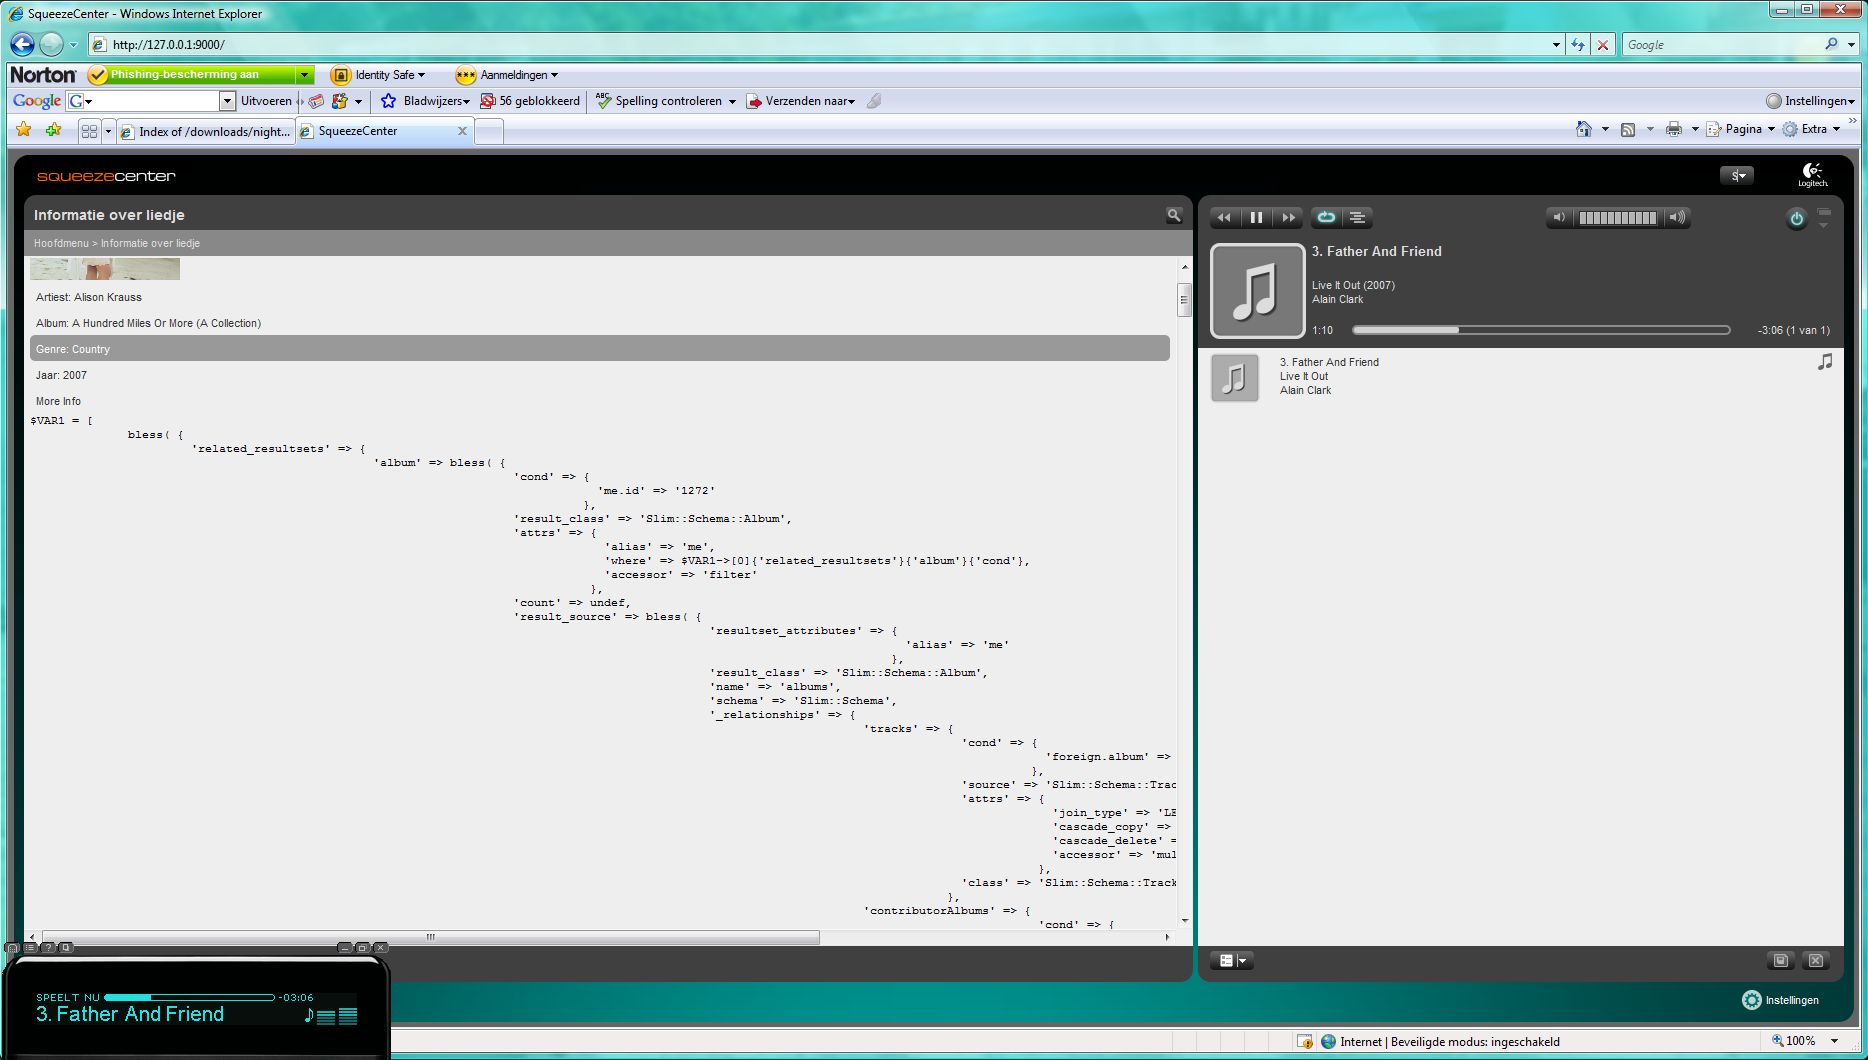Open the playlist view options dropdown
1868x1060 pixels.
tap(1232, 960)
